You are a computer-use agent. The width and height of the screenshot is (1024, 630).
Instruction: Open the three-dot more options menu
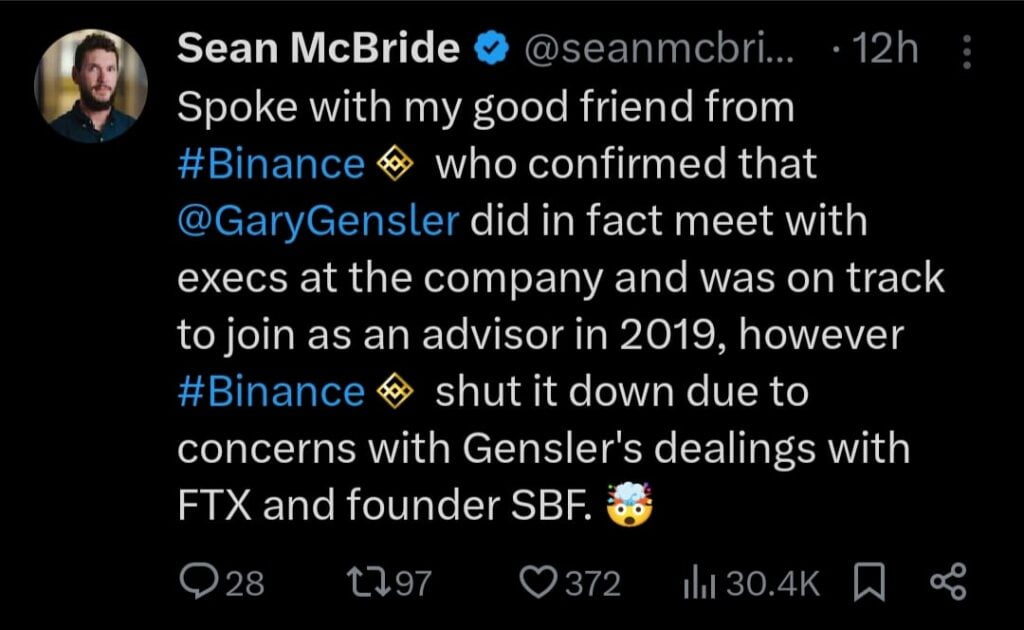click(x=965, y=52)
